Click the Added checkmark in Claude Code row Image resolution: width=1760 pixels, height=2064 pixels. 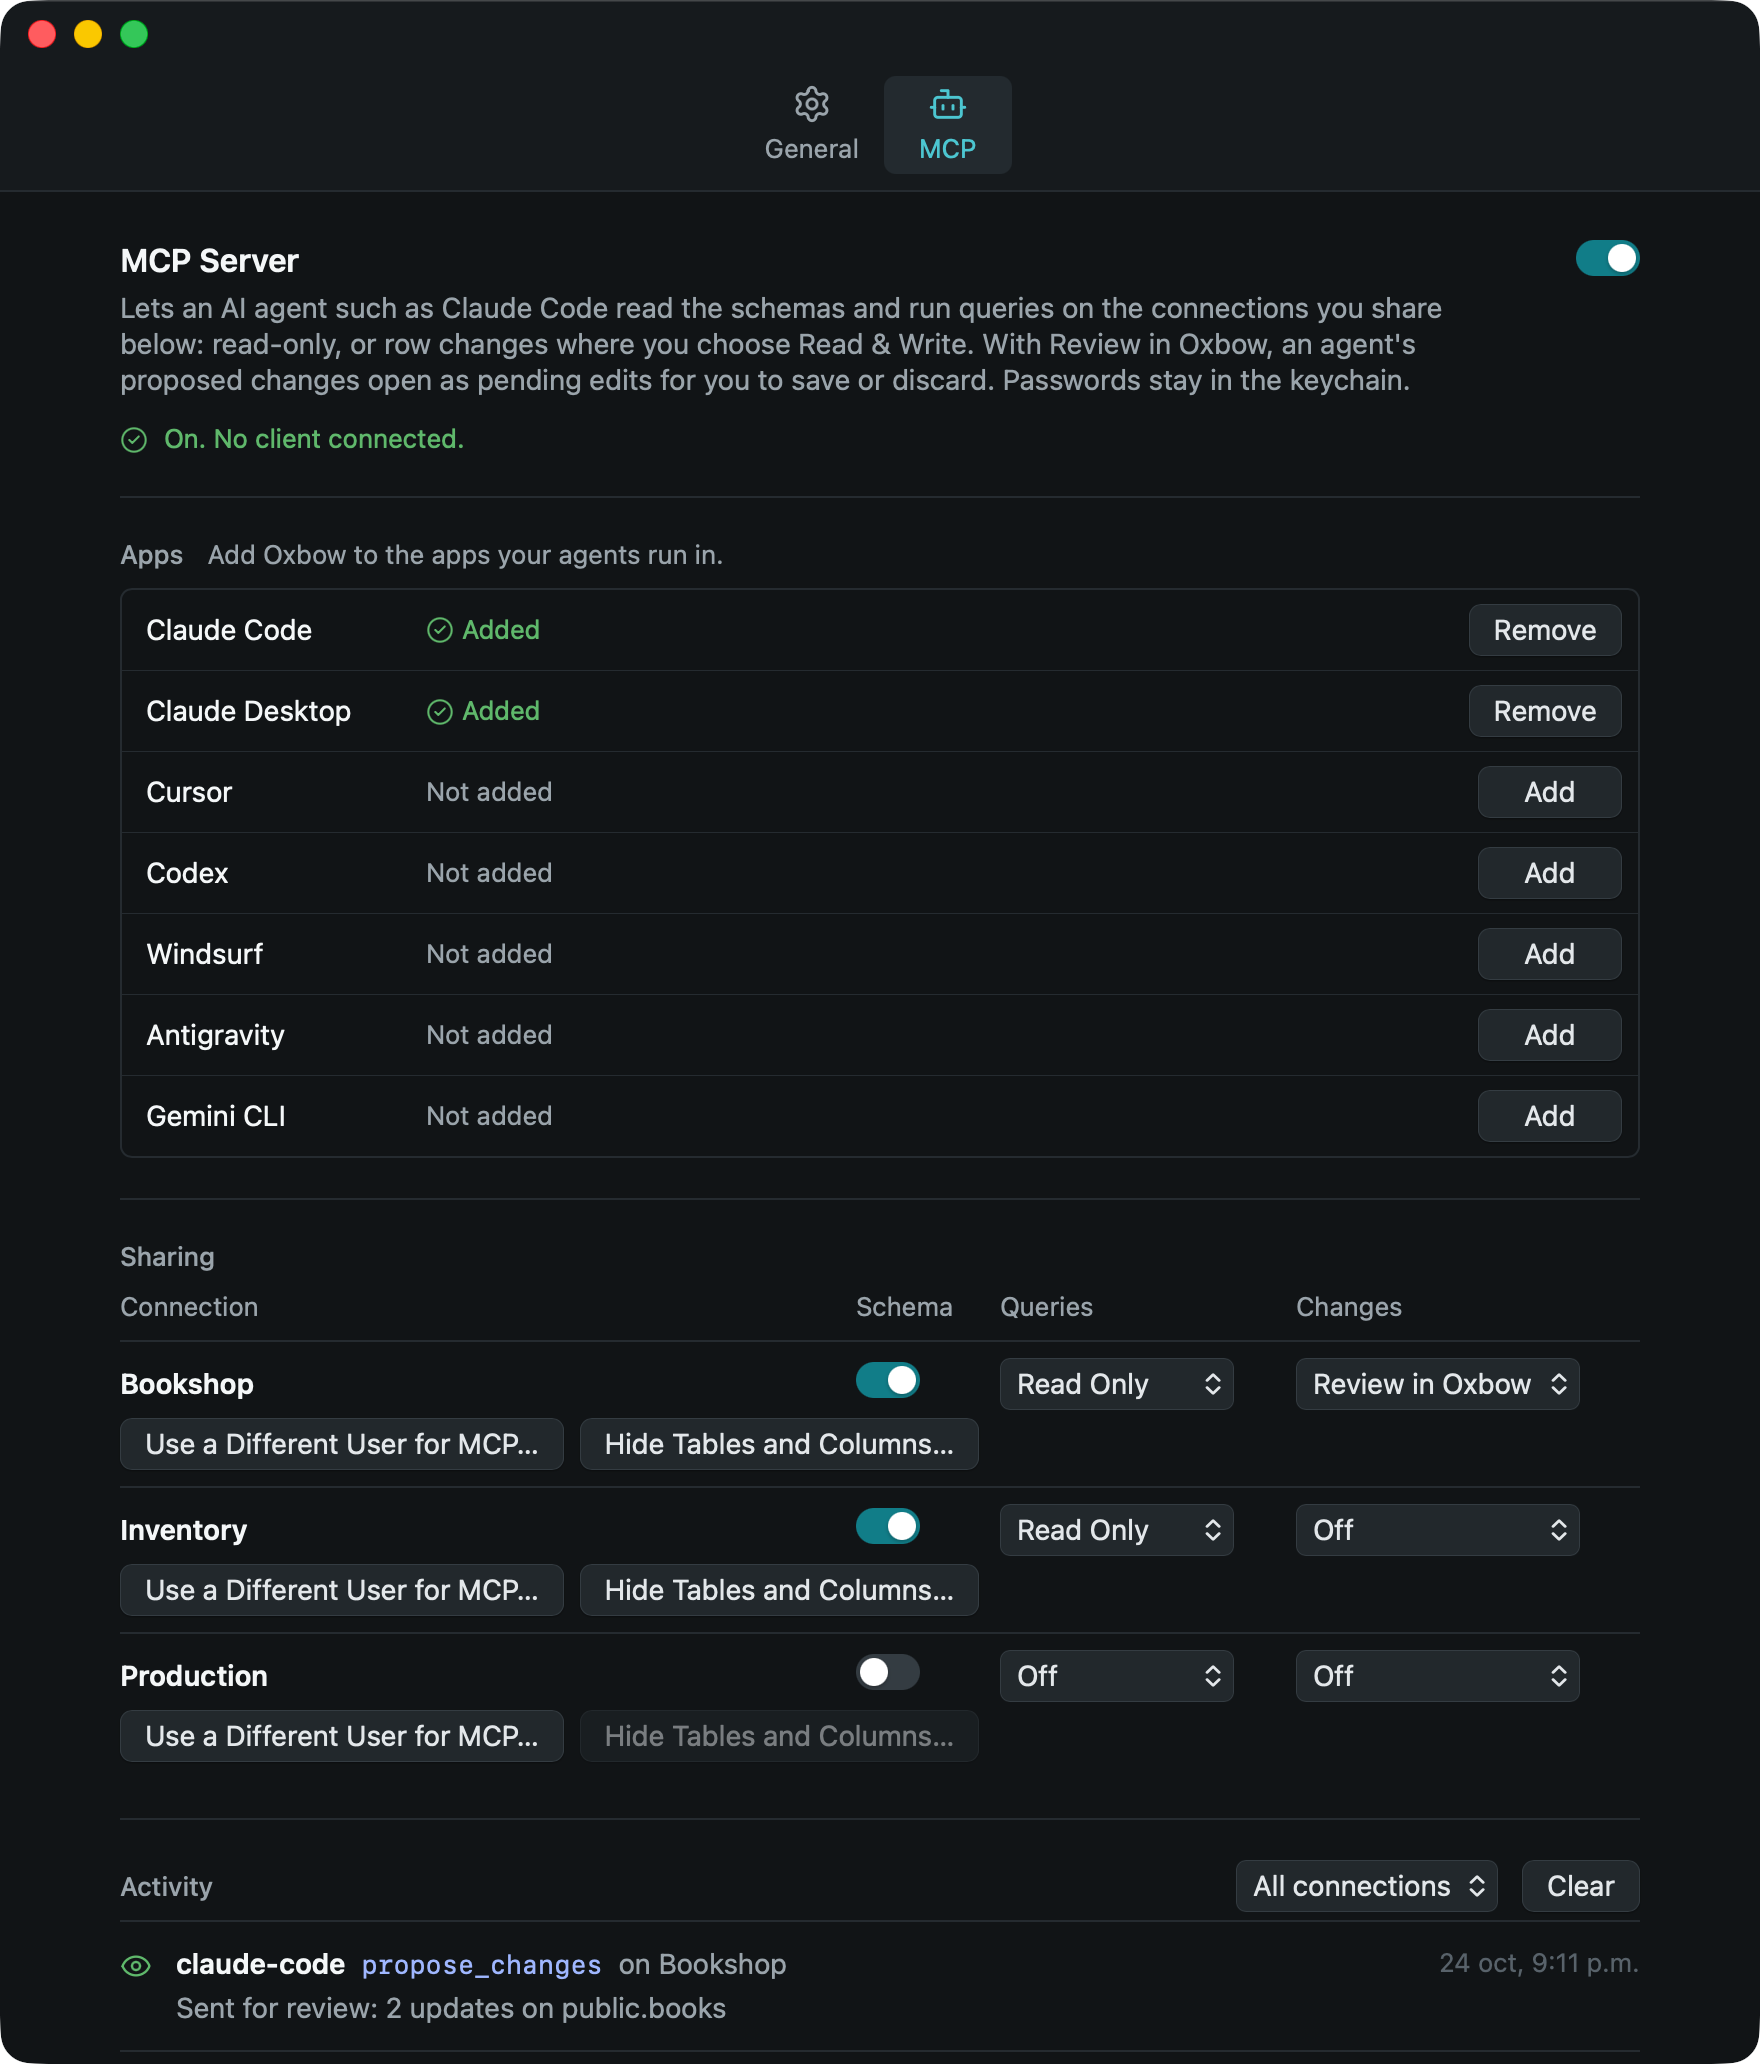pyautogui.click(x=440, y=630)
